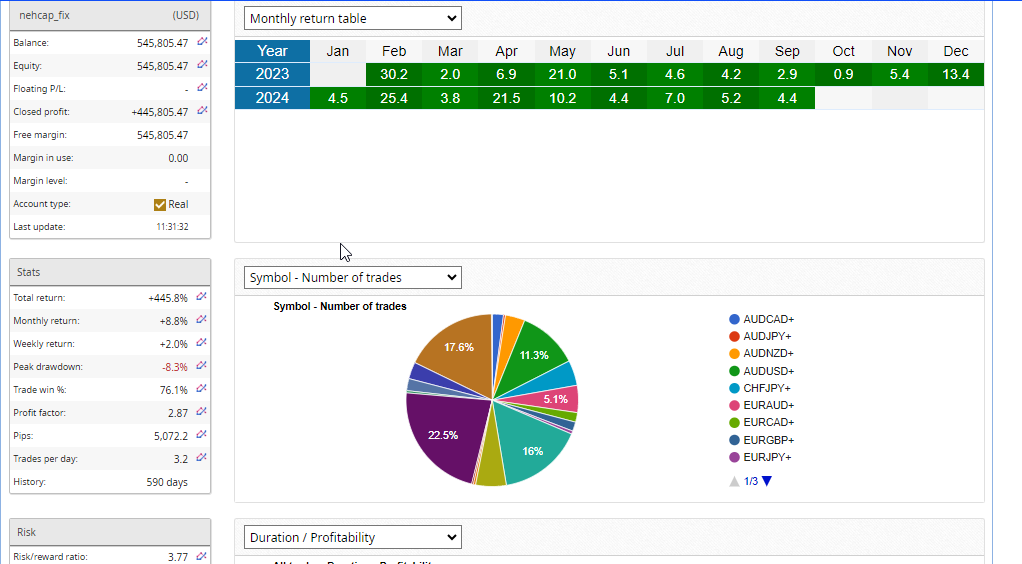The image size is (1022, 564).
Task: Click the chart icon beside Total return
Action: tap(202, 297)
